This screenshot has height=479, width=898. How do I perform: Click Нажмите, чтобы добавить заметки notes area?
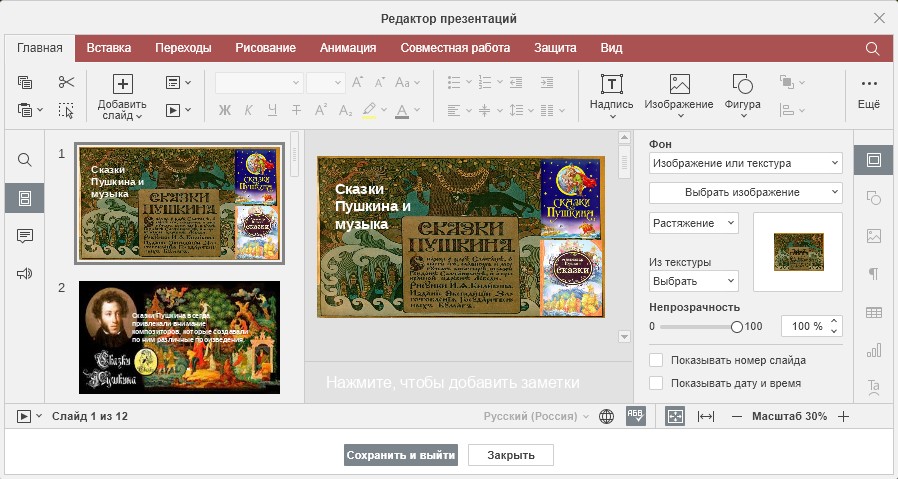(452, 382)
